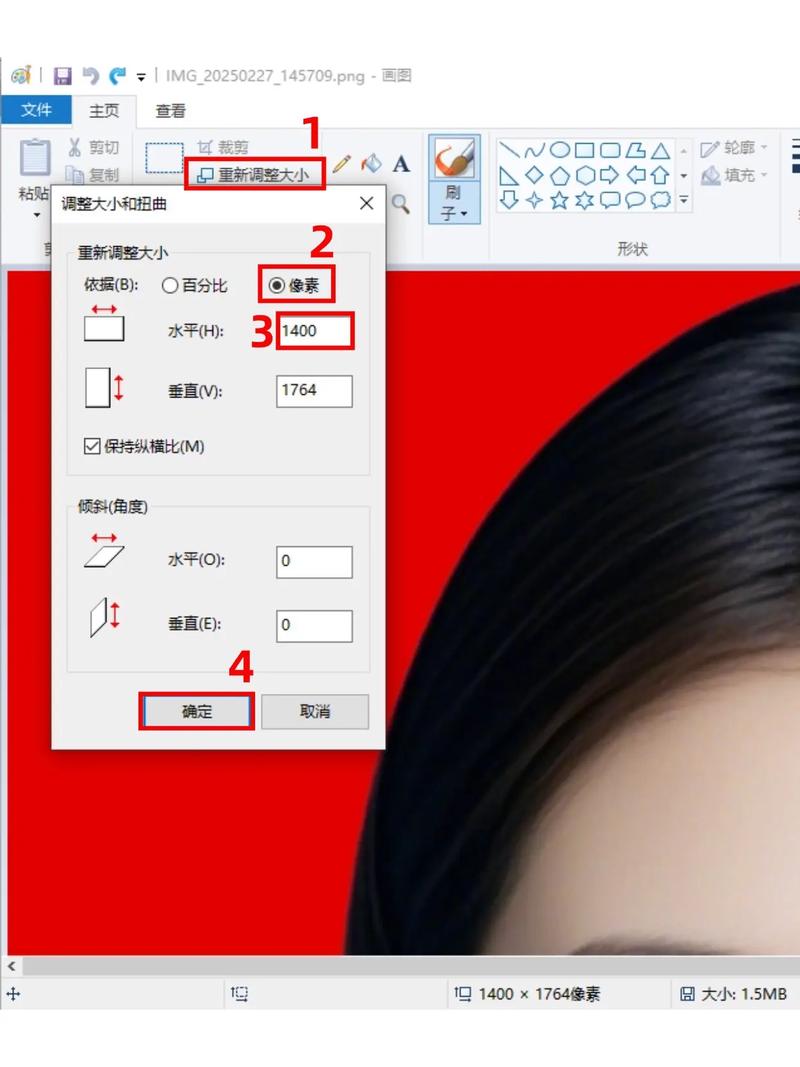The image size is (800, 1067).
Task: Click the Save icon in quick access toolbar
Action: [64, 75]
